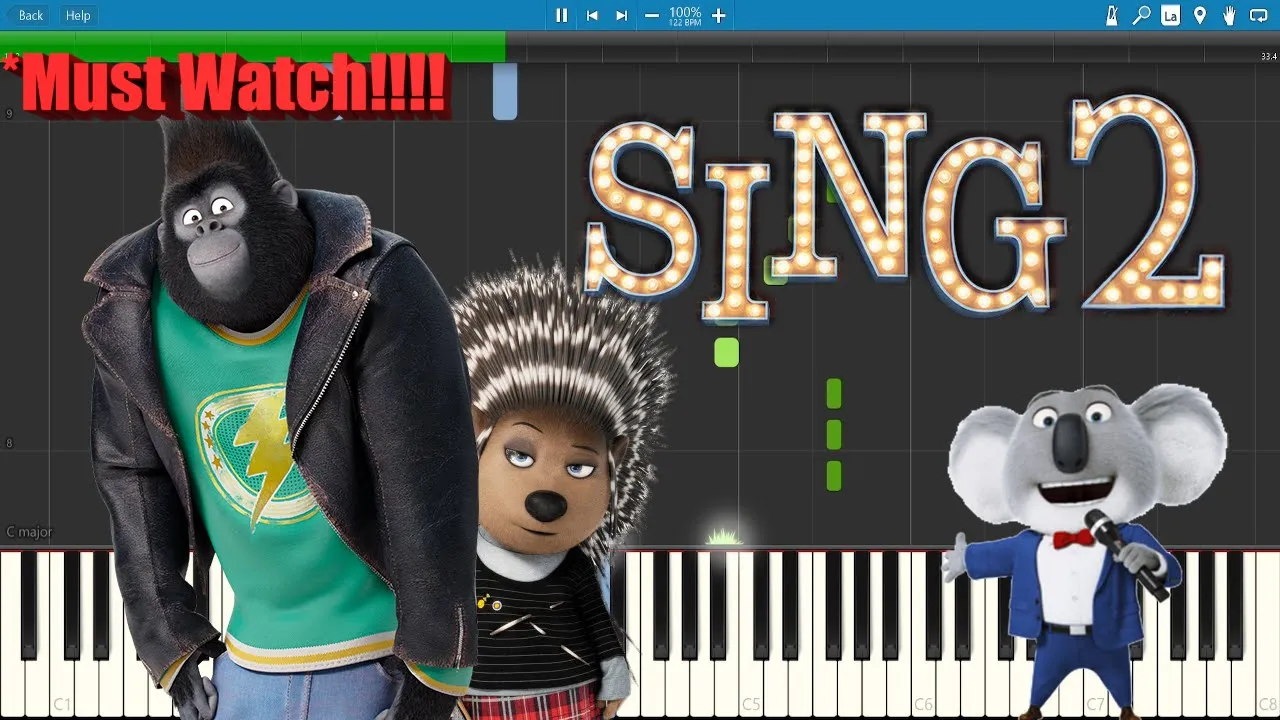Open the bookmark marker pin icon
1280x720 pixels.
click(1200, 15)
